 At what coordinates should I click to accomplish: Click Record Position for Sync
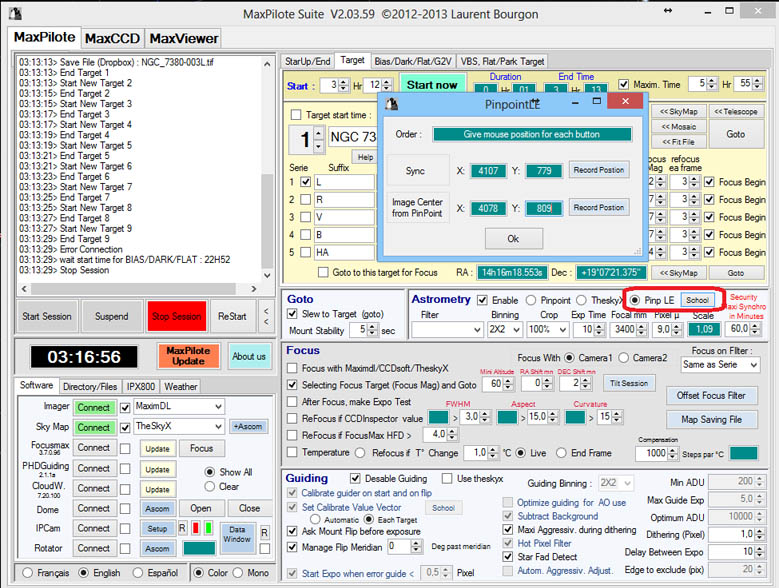tap(599, 170)
